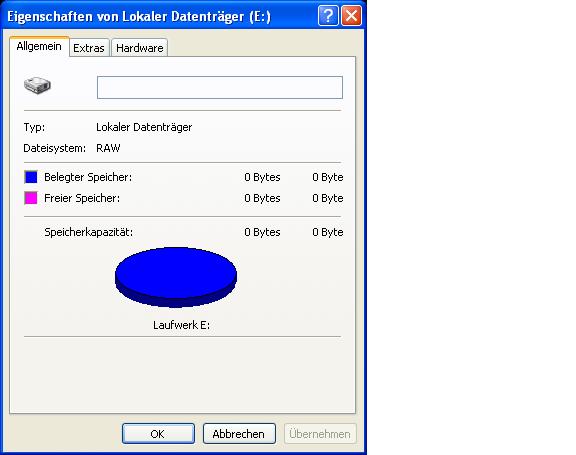The image size is (576, 455).
Task: Open the Extras tab
Action: [x=89, y=48]
